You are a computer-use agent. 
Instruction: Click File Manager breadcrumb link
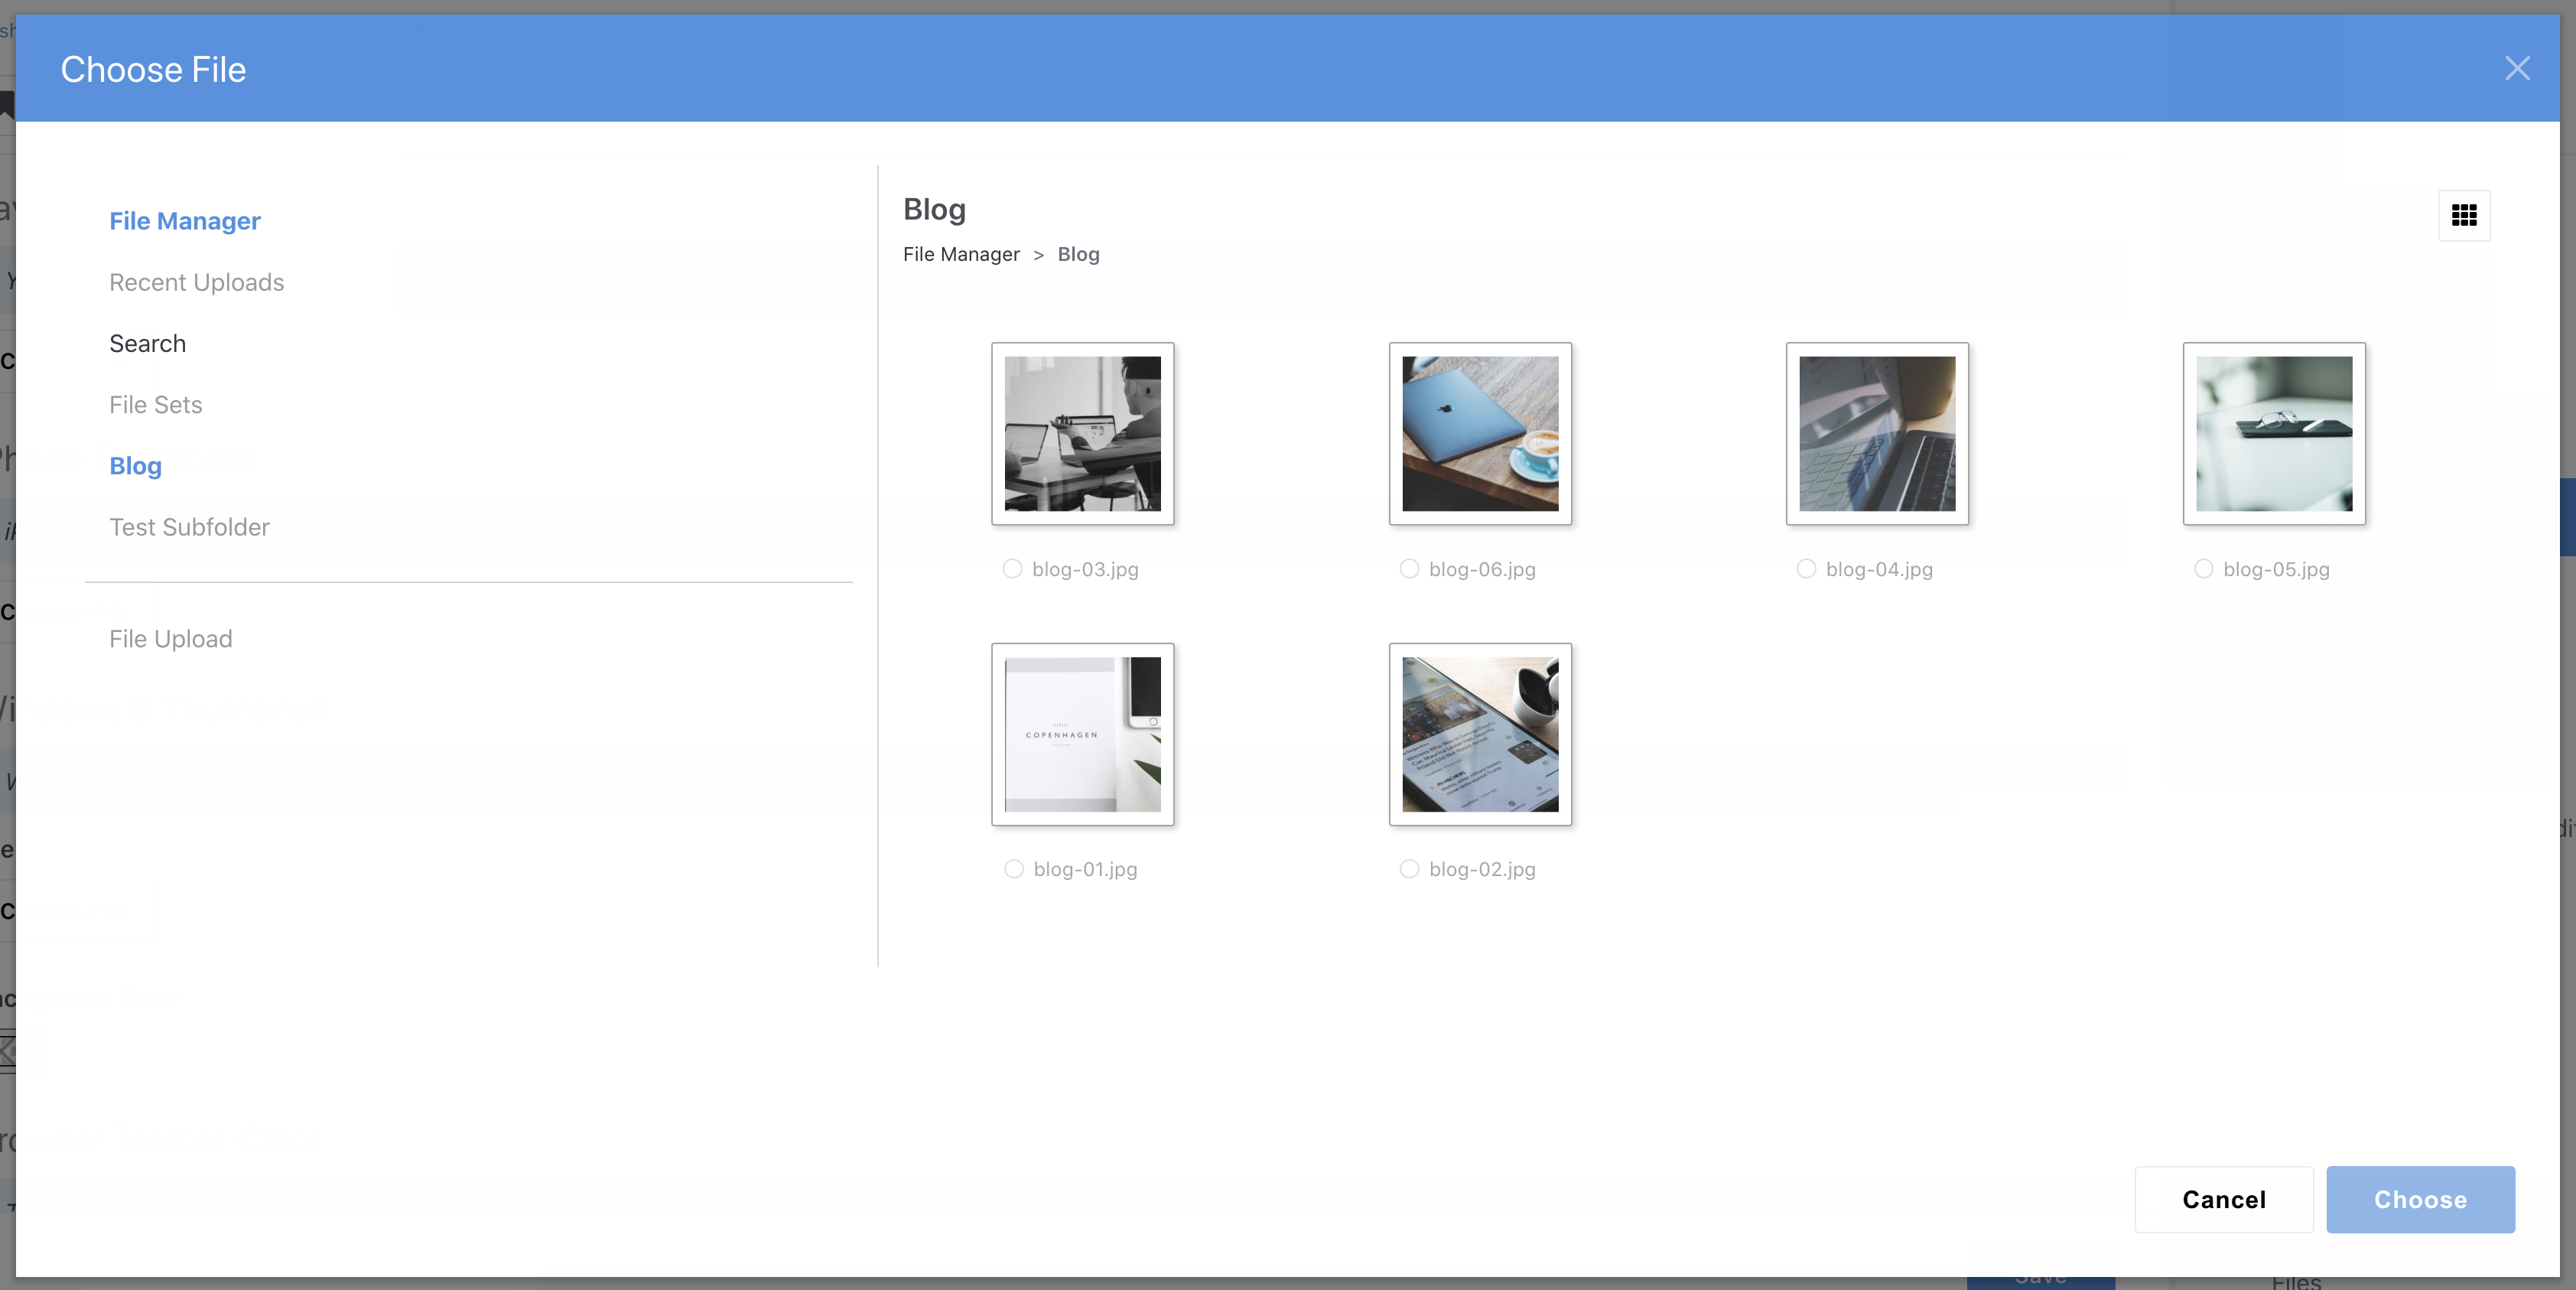[960, 254]
